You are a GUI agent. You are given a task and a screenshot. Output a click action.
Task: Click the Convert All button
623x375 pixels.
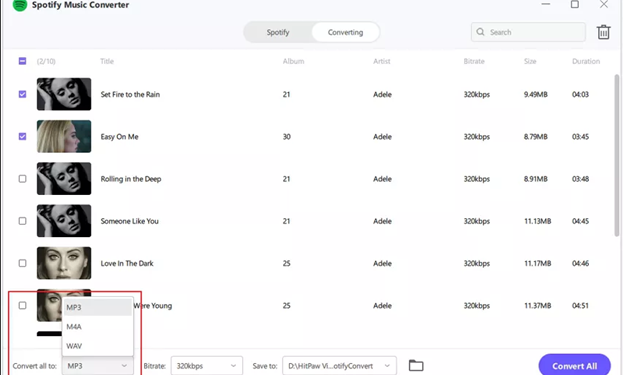tap(575, 365)
